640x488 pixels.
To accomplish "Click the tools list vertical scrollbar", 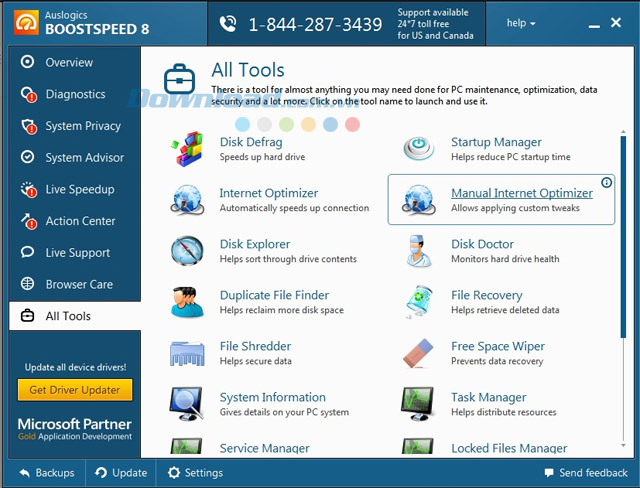I will pyautogui.click(x=623, y=237).
